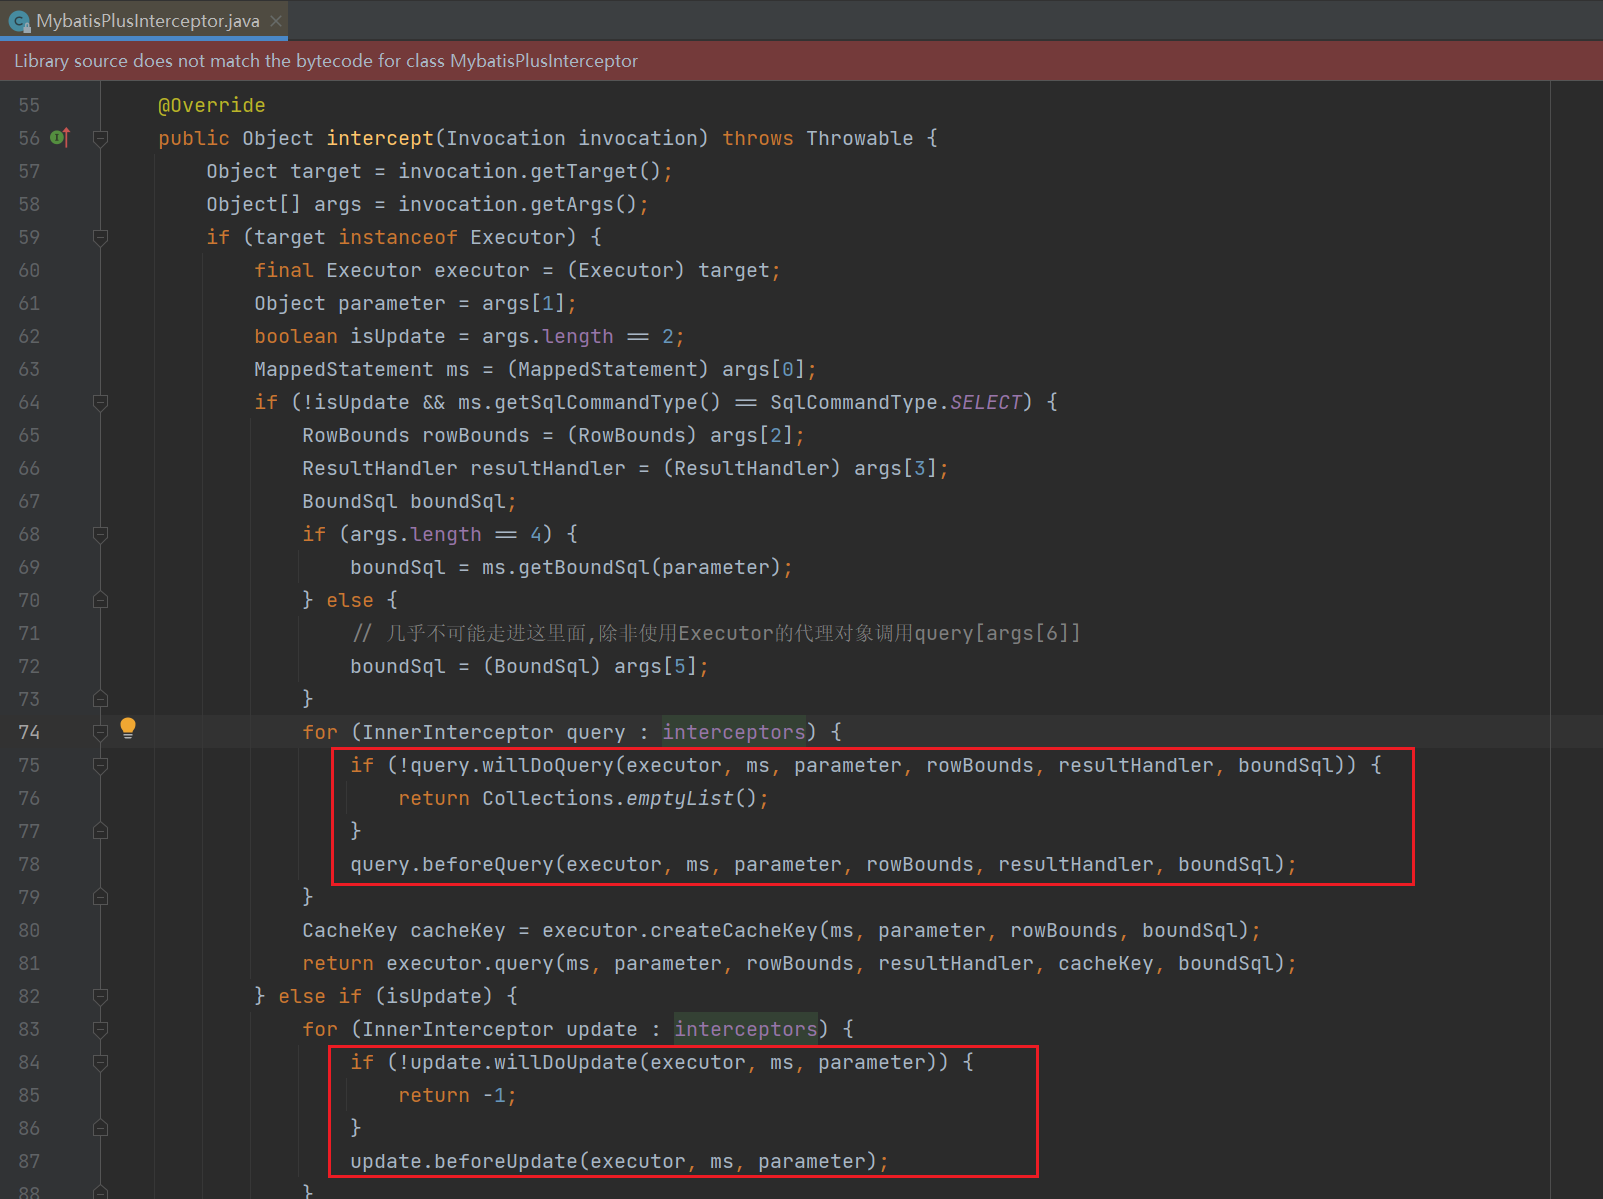1603x1199 pixels.
Task: Collapse the update for-loop at line 83
Action: coord(100,1030)
